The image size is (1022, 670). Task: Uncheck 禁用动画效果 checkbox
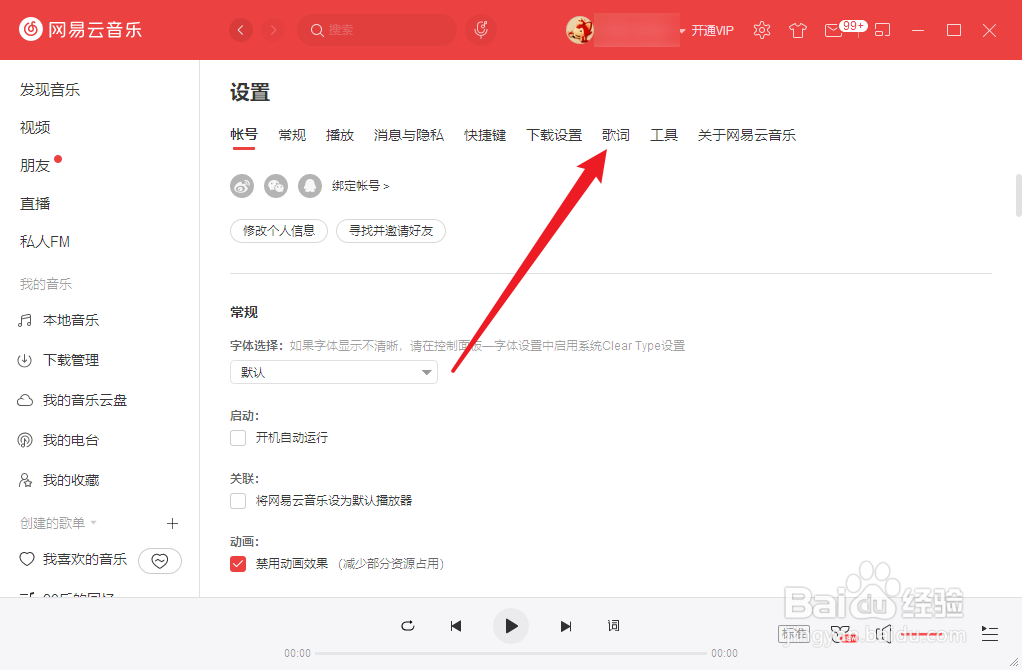(238, 564)
